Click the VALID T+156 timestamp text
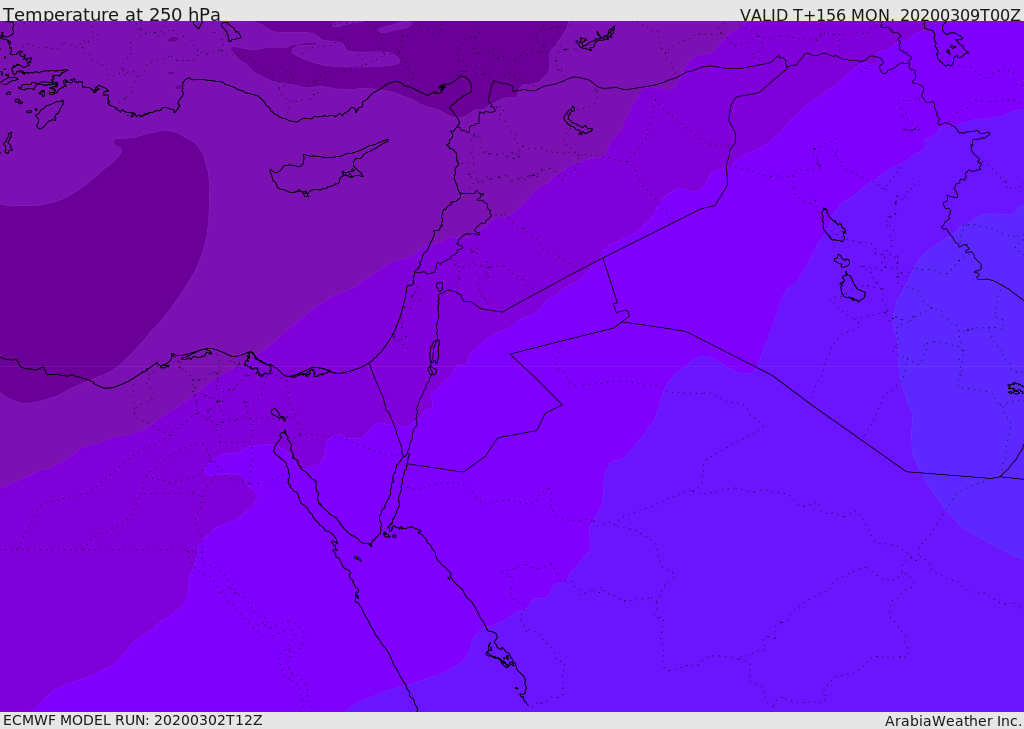 pyautogui.click(x=879, y=15)
